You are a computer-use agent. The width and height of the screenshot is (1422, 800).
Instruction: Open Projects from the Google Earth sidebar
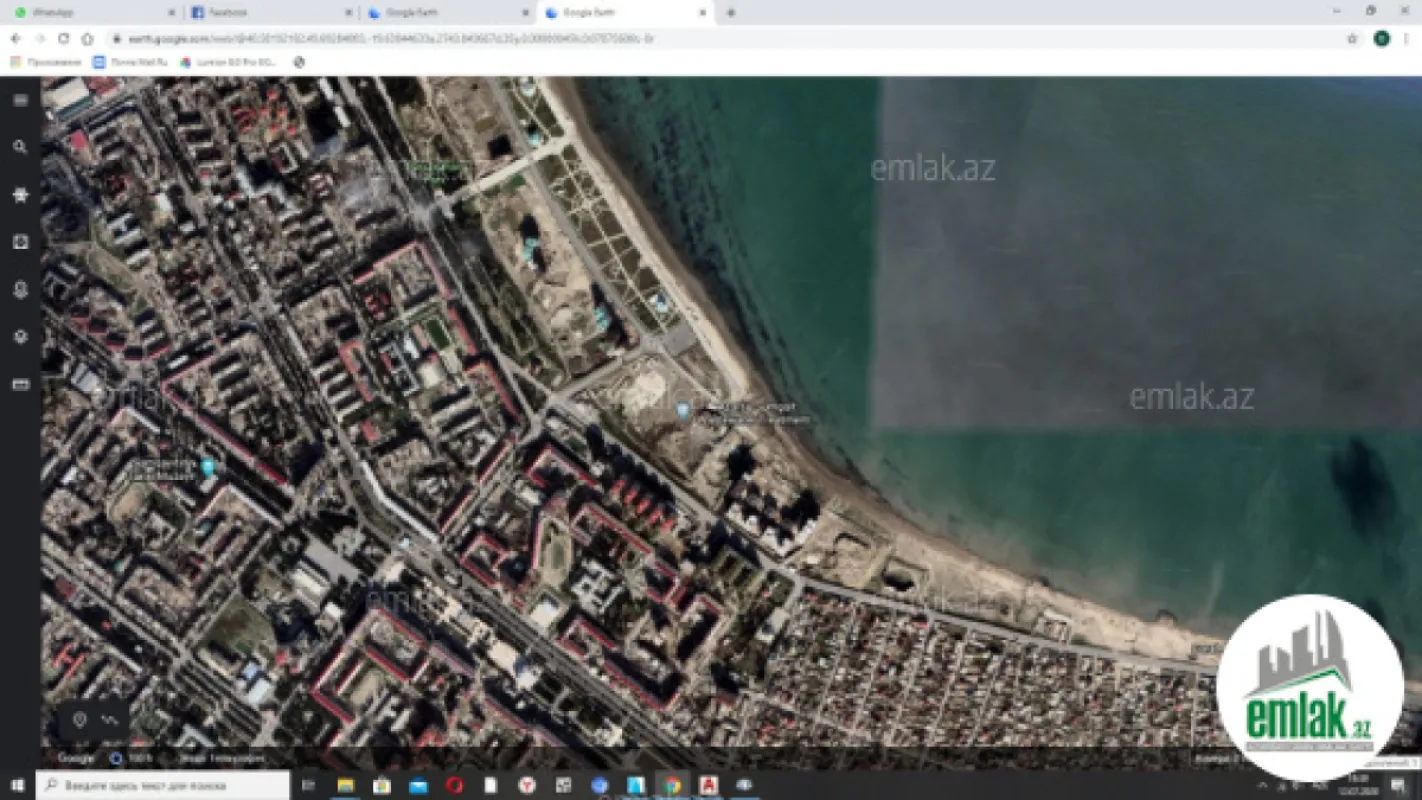click(18, 289)
